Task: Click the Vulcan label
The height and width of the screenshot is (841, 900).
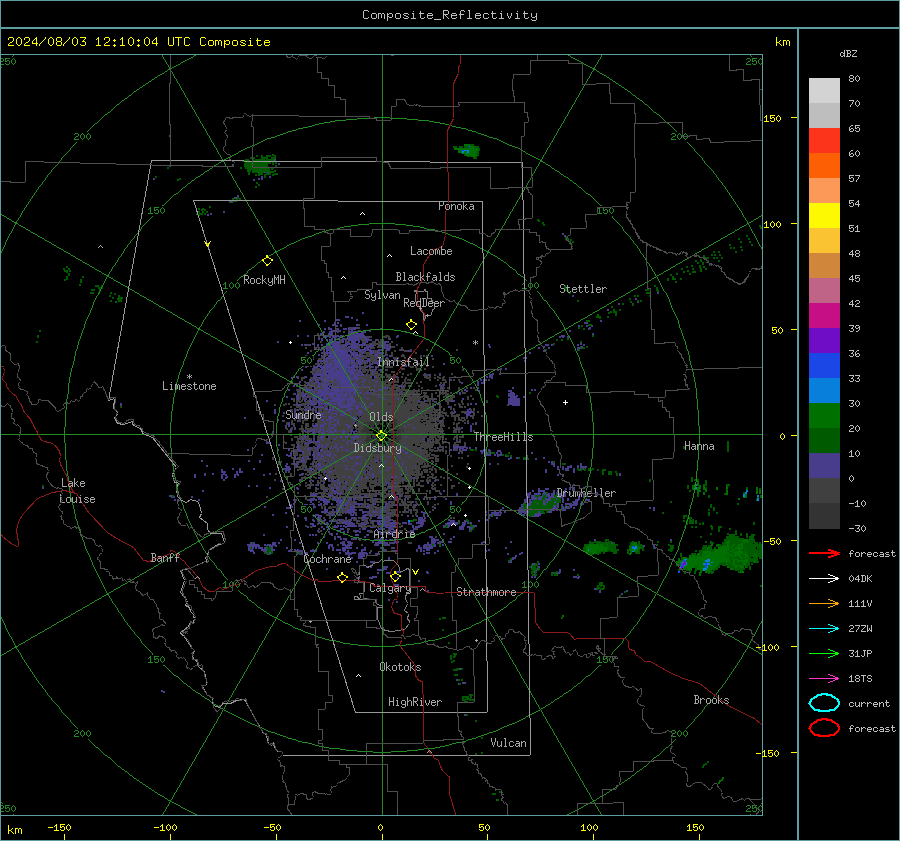Action: [508, 743]
